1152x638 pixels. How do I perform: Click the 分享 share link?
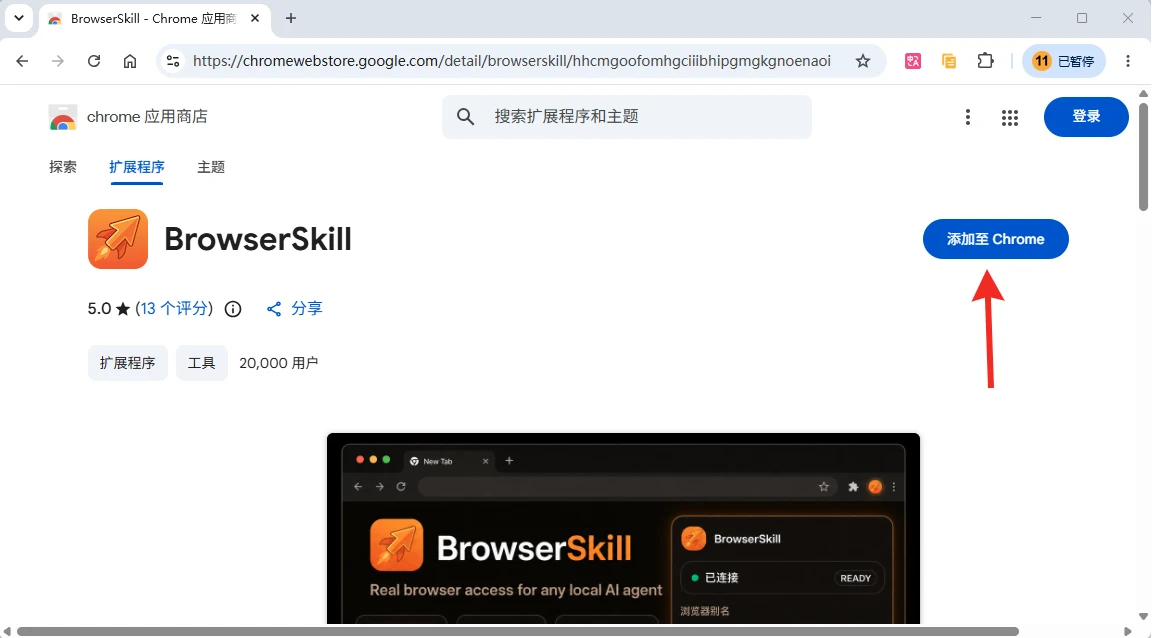[x=294, y=309]
